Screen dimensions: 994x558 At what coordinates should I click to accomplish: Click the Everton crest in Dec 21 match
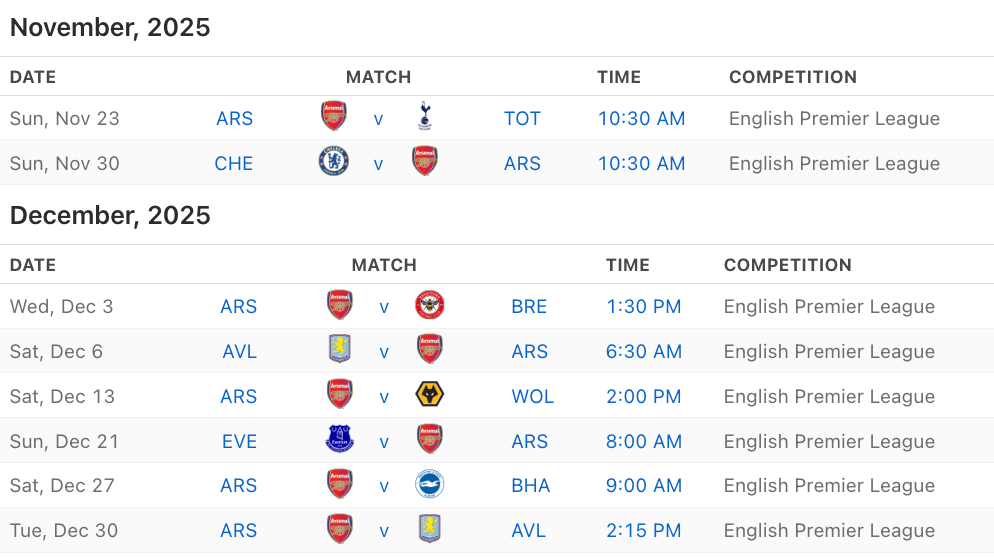pos(340,440)
